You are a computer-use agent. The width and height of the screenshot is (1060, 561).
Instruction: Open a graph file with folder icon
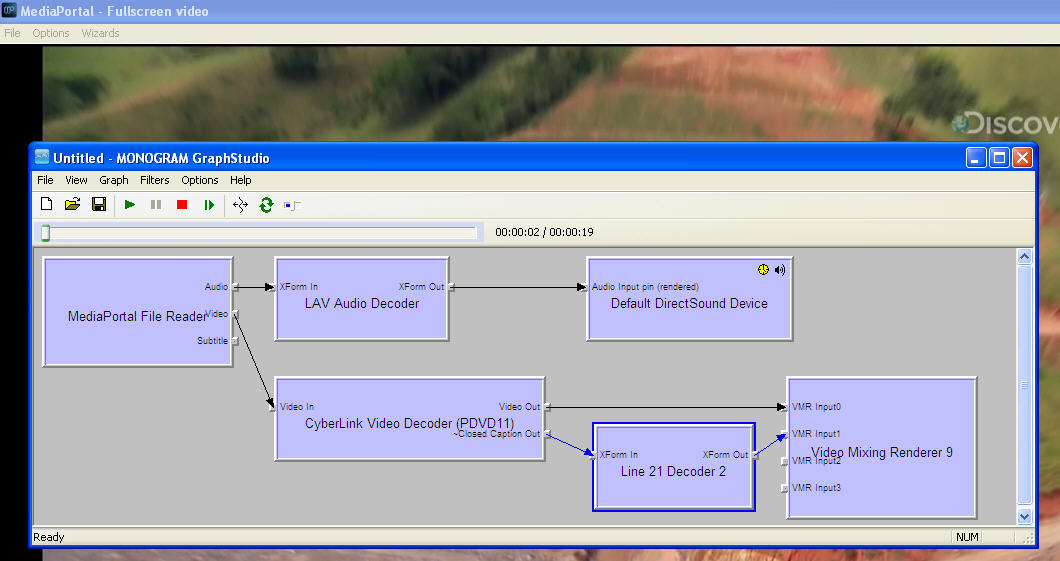(x=72, y=204)
